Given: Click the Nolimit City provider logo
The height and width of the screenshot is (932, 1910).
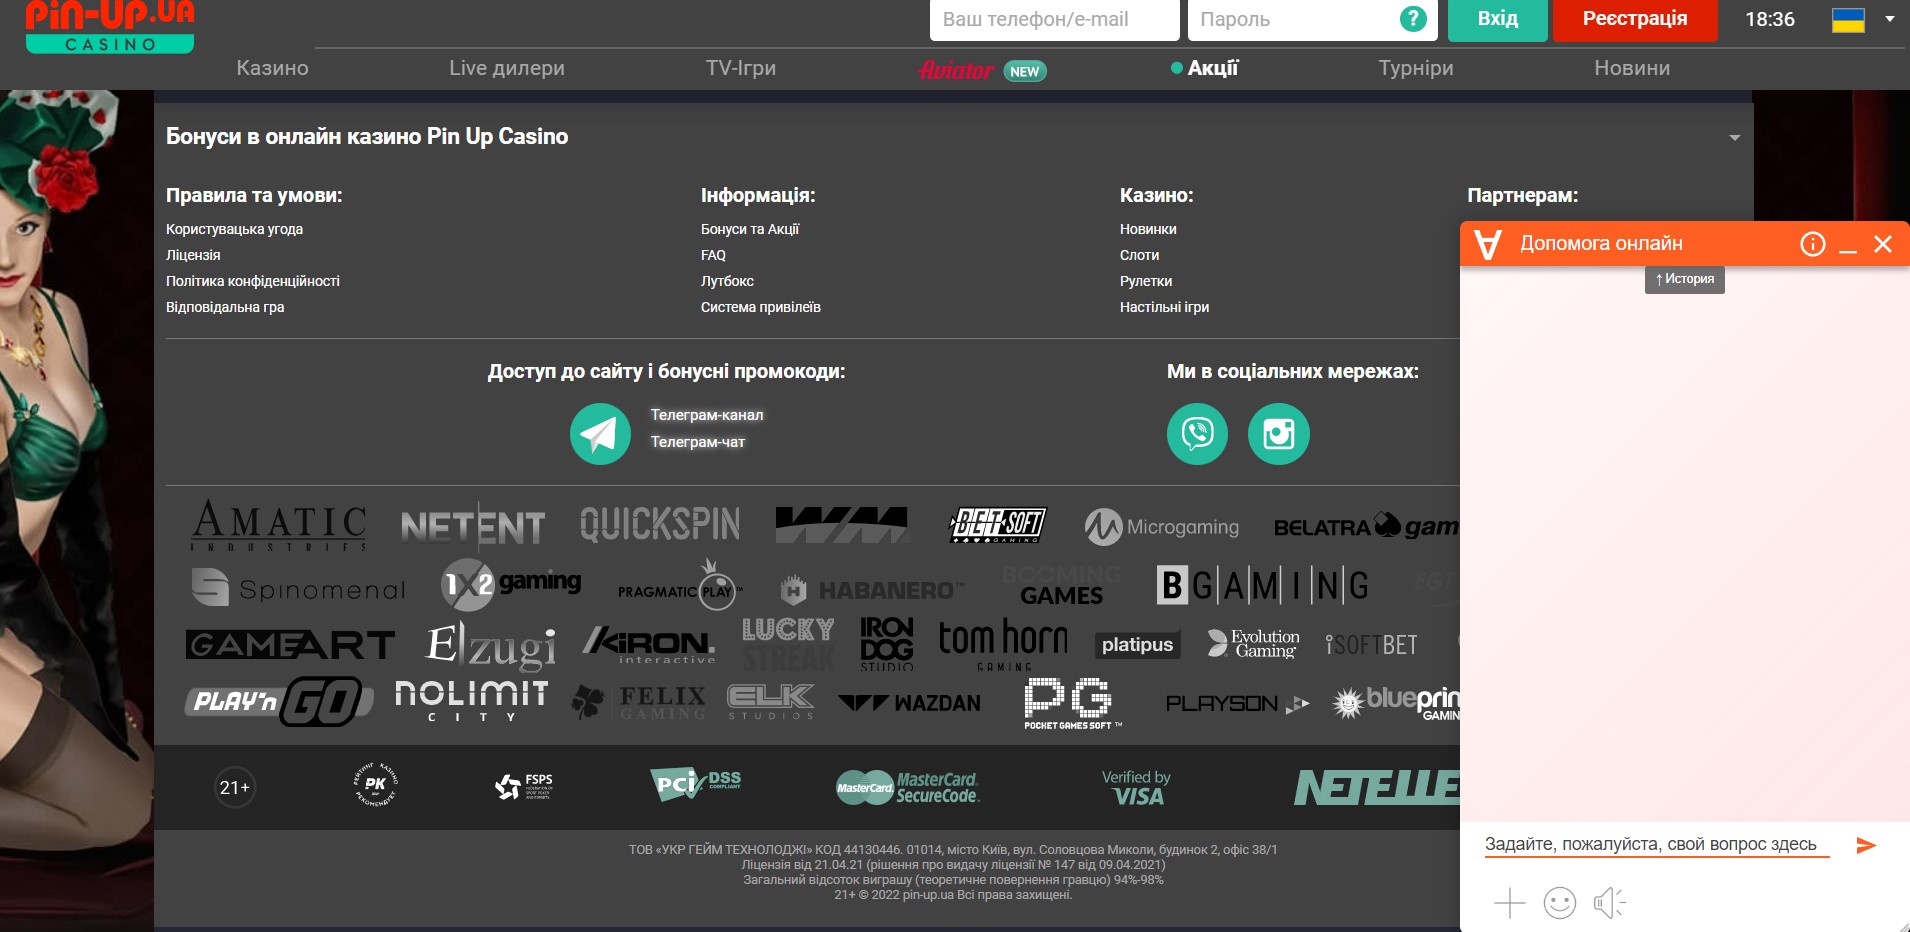Looking at the screenshot, I should (471, 701).
